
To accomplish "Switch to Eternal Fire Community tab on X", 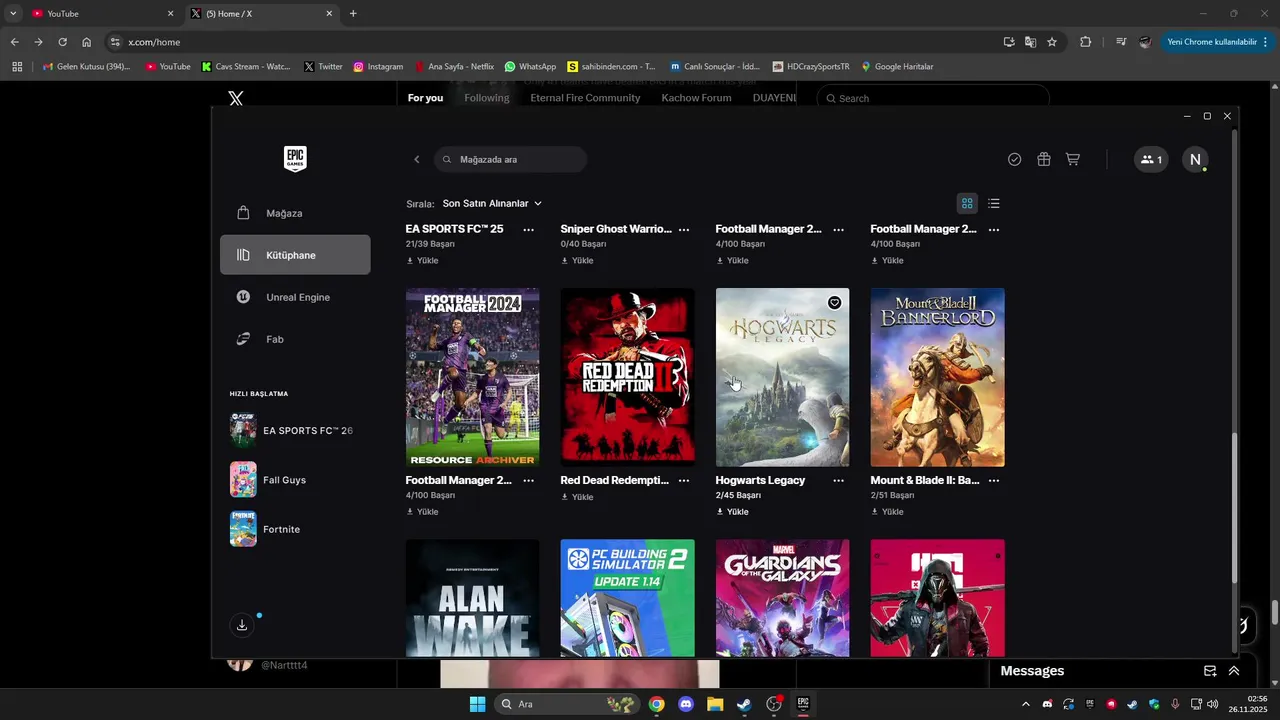I will [585, 98].
